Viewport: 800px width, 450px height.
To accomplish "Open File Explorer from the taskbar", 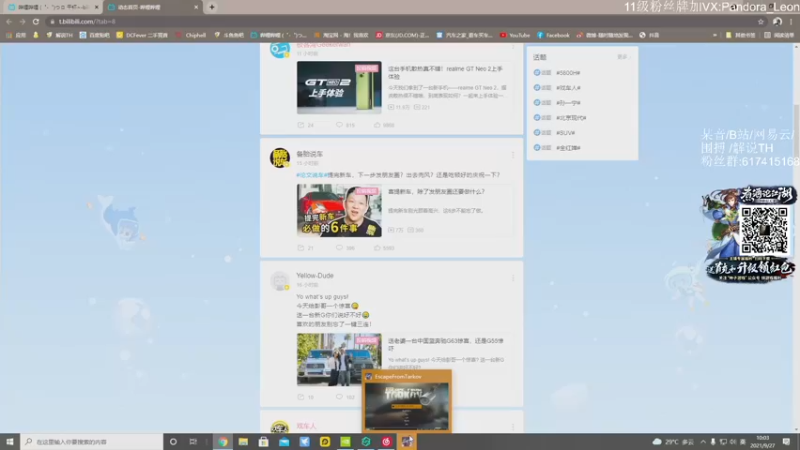I will click(243, 442).
